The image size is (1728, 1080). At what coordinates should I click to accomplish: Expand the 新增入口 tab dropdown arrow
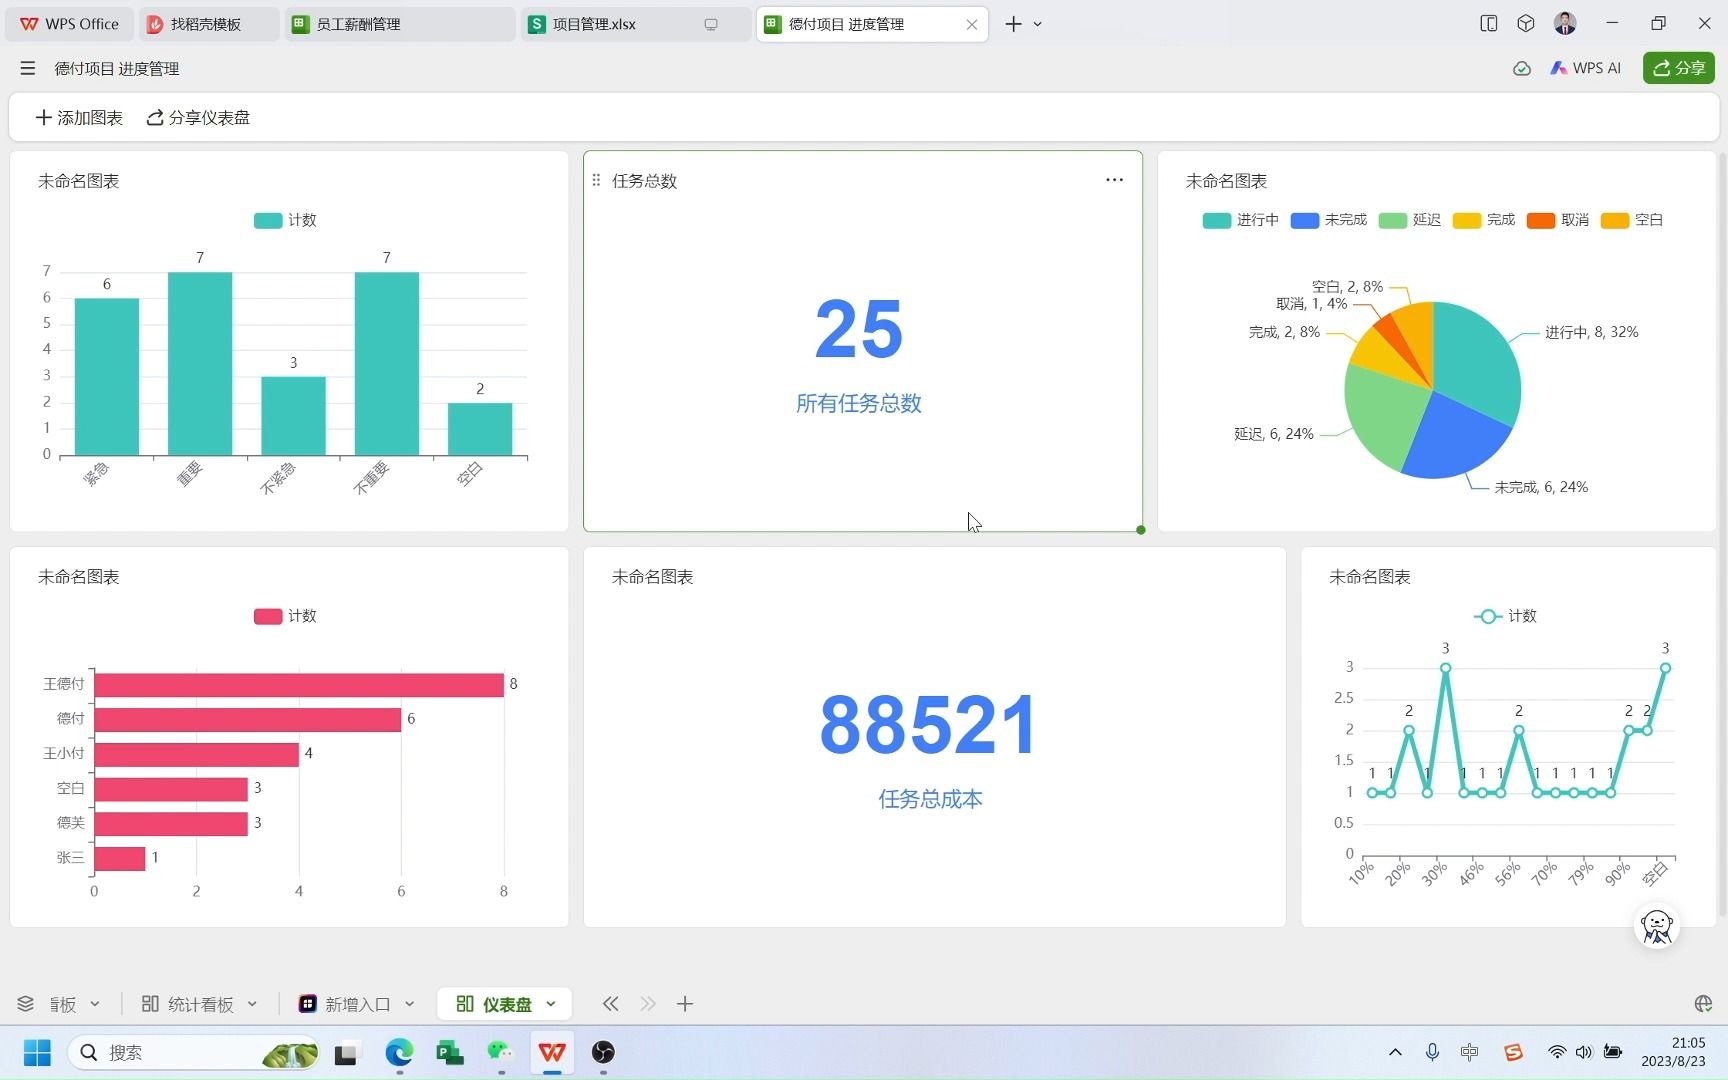409,1004
